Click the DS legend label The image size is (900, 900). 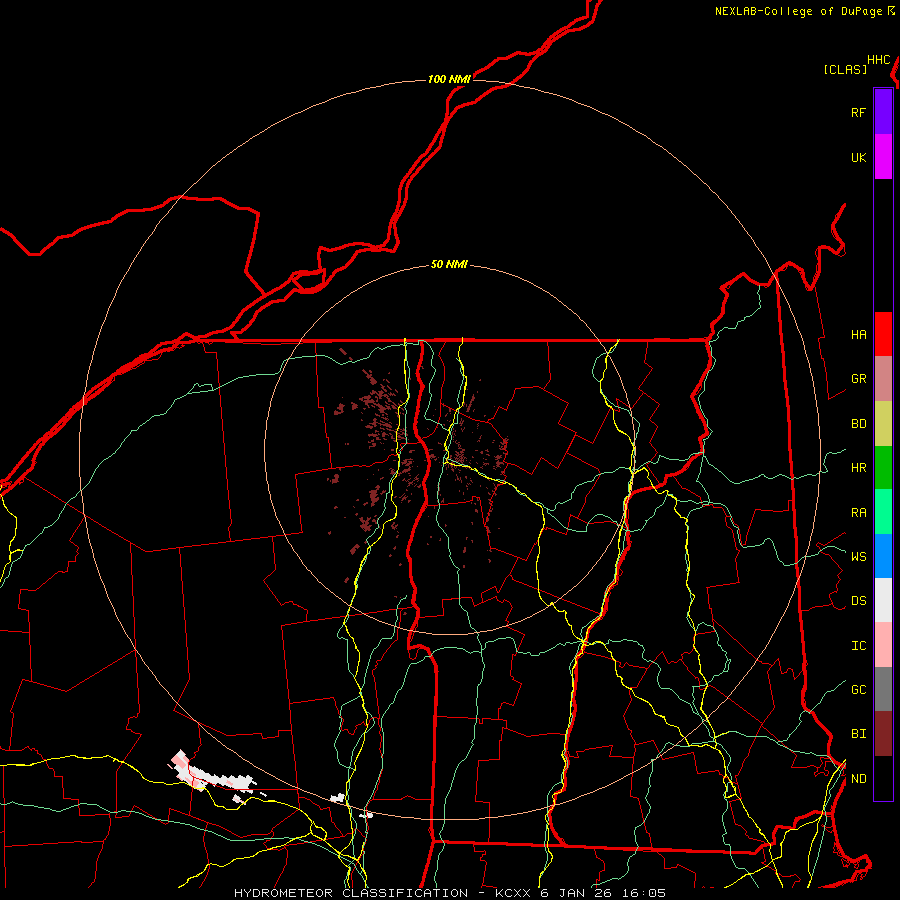[x=858, y=600]
